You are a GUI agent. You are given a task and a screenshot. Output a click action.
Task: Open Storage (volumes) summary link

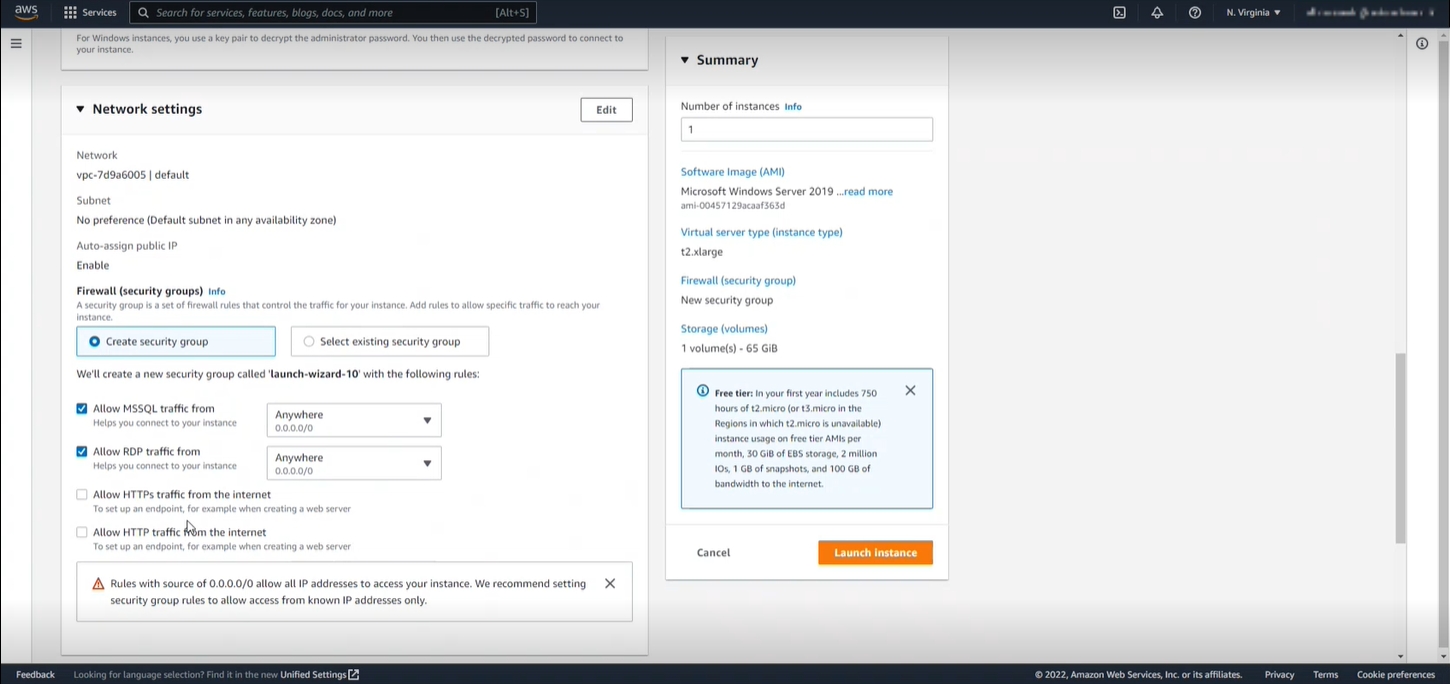pyautogui.click(x=724, y=329)
